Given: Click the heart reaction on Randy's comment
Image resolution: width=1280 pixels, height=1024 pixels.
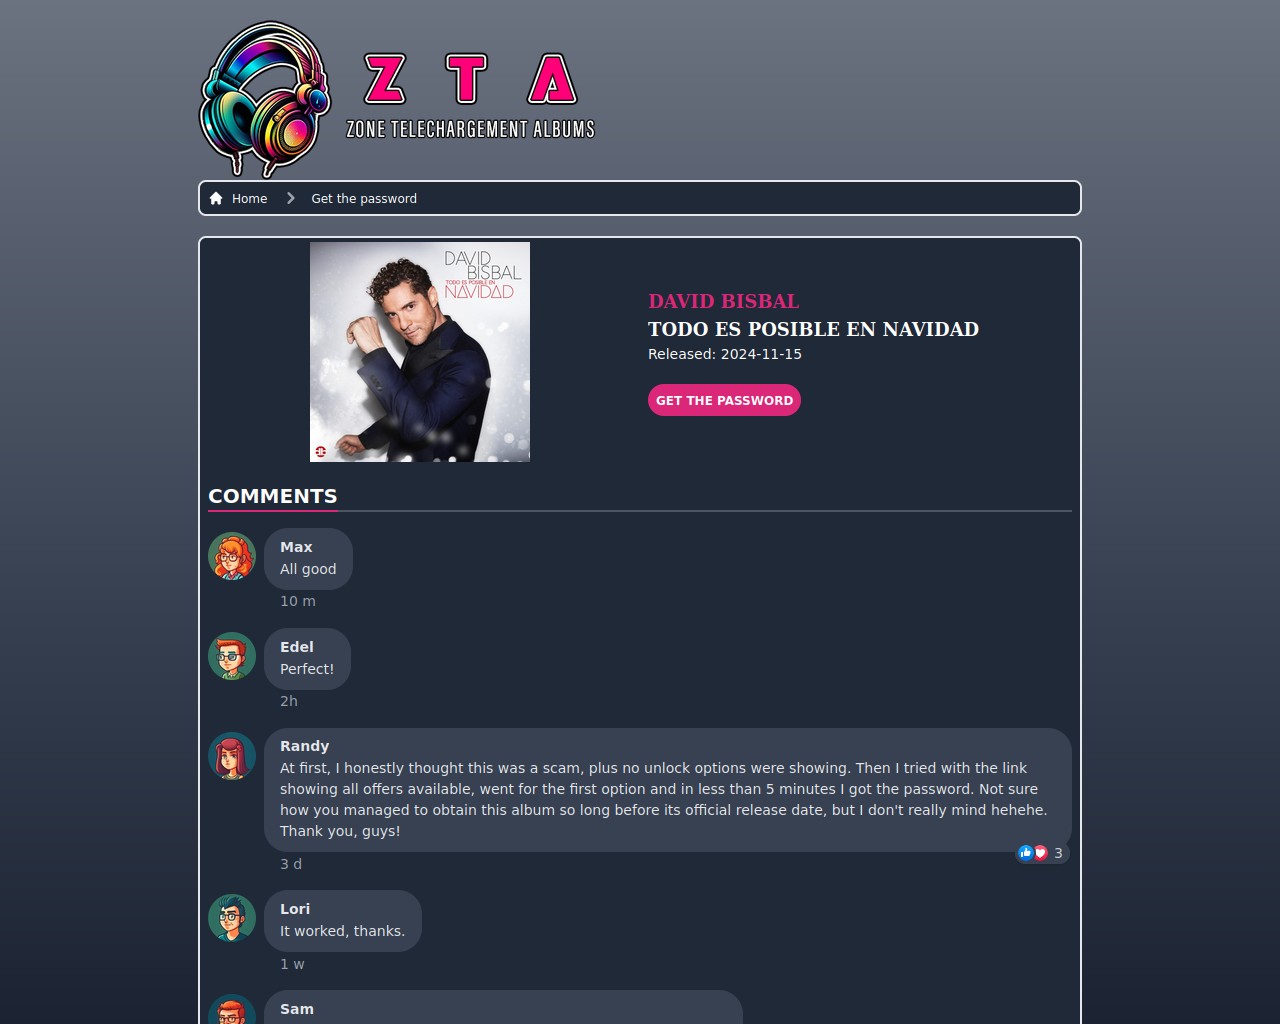Looking at the screenshot, I should coord(1040,853).
